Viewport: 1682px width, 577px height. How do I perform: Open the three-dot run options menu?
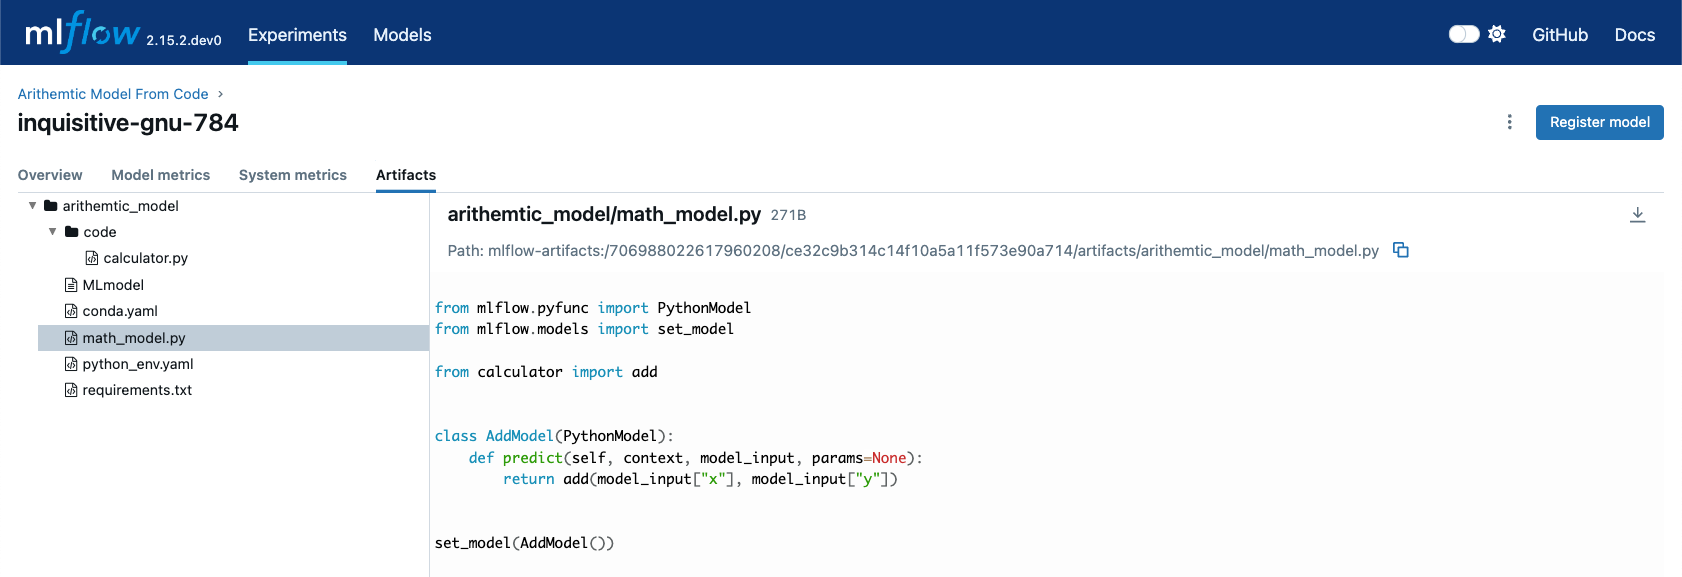[x=1509, y=122]
